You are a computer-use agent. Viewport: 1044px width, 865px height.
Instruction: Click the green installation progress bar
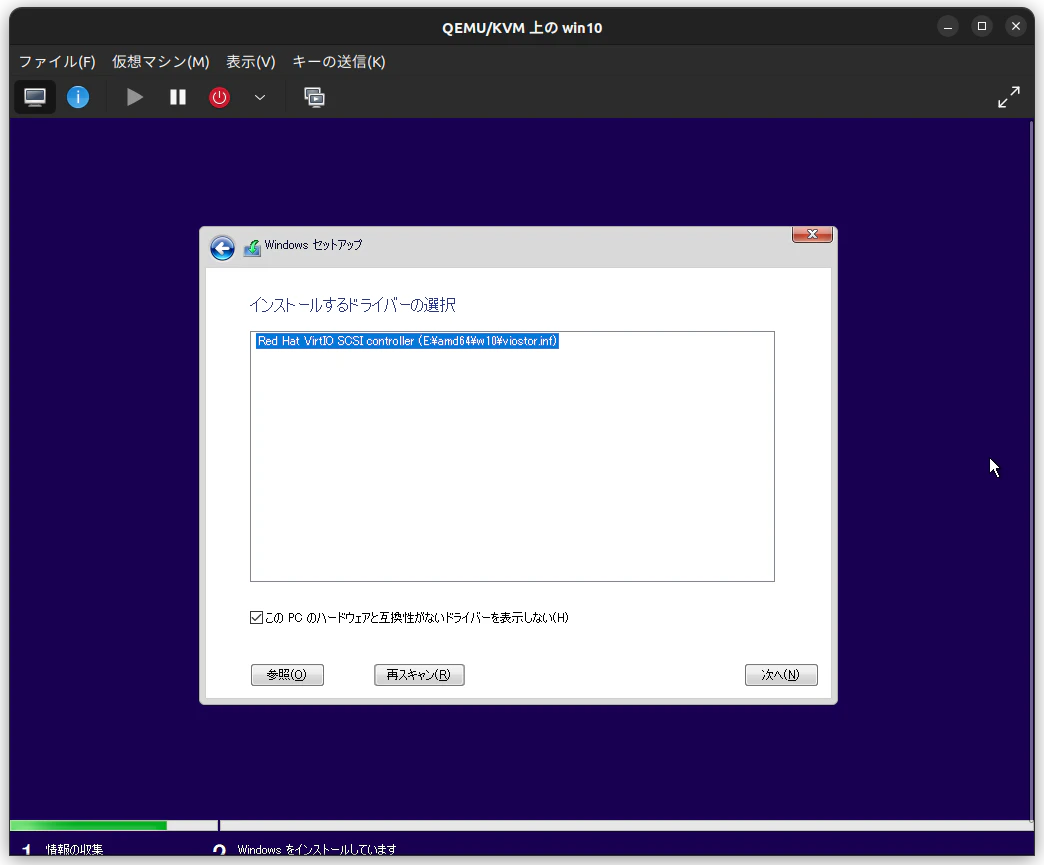(x=88, y=826)
